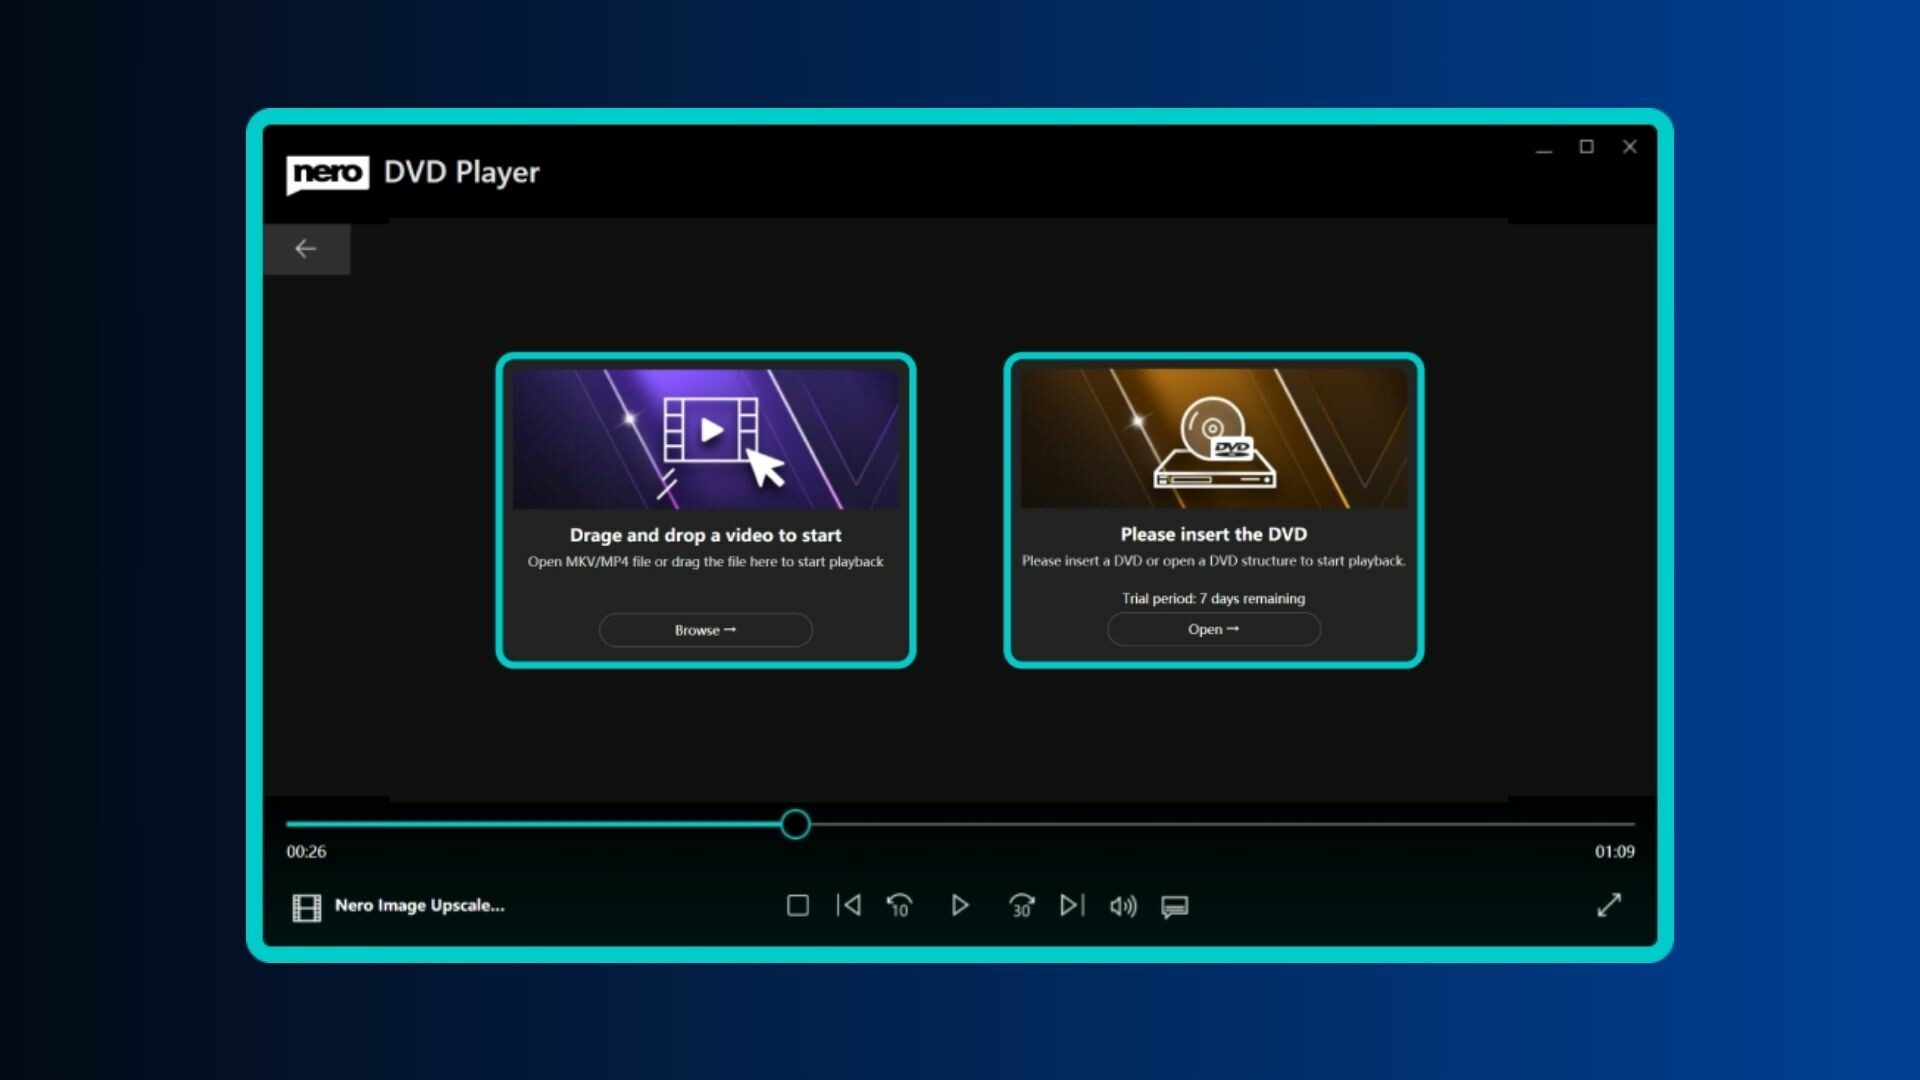This screenshot has height=1080, width=1920.
Task: Click the Browse button to pick an MKV/MP4 file
Action: [705, 629]
